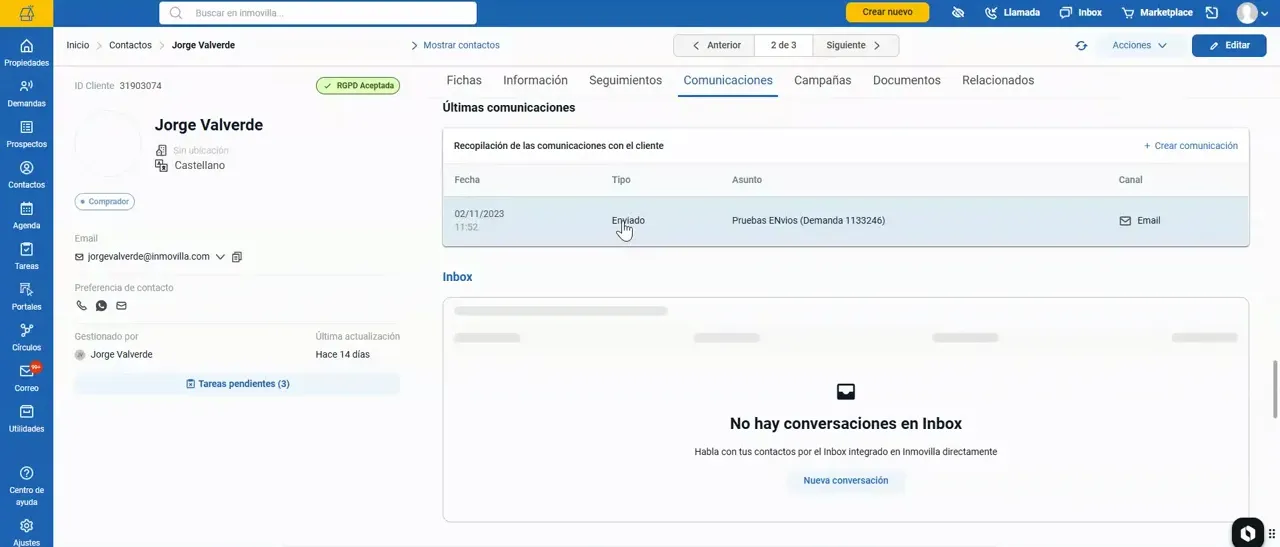Open Inbox from top bar
This screenshot has width=1280, height=547.
click(1080, 13)
